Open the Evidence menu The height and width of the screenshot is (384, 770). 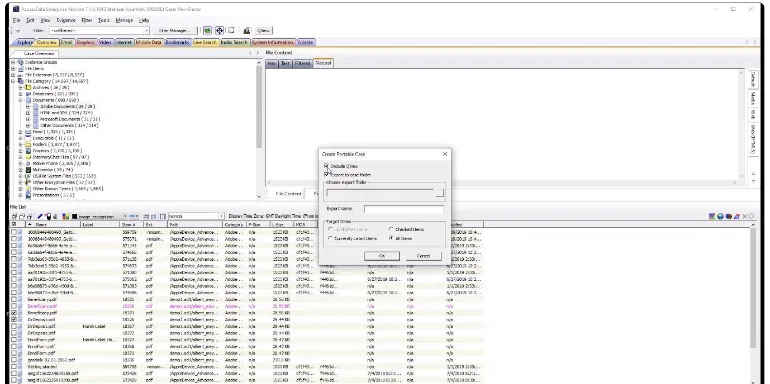(66, 21)
